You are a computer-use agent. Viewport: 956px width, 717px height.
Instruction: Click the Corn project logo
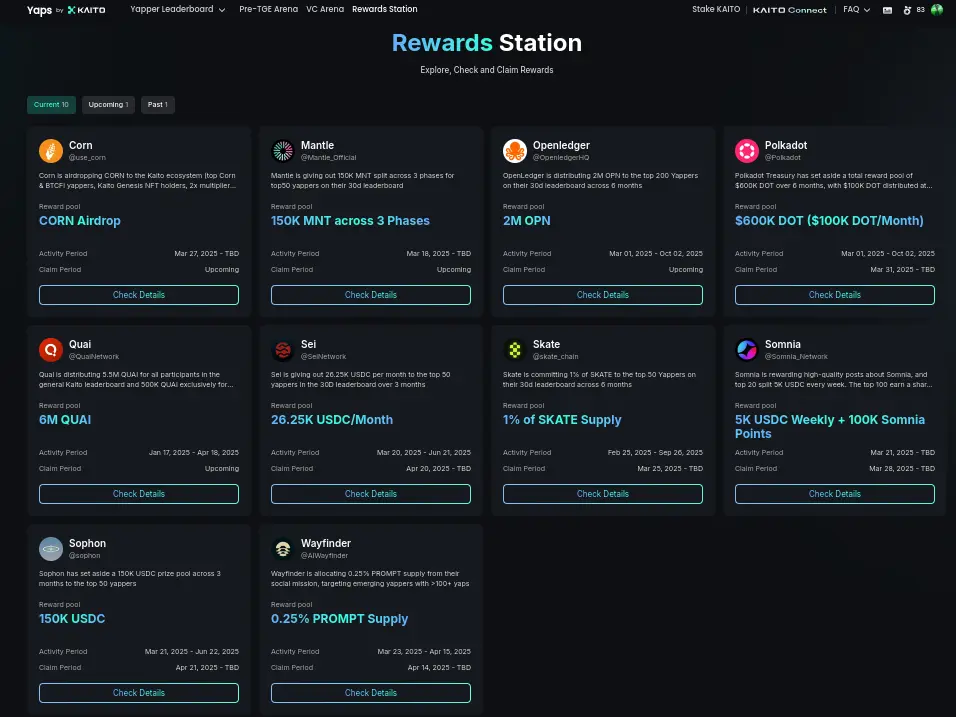tap(51, 151)
